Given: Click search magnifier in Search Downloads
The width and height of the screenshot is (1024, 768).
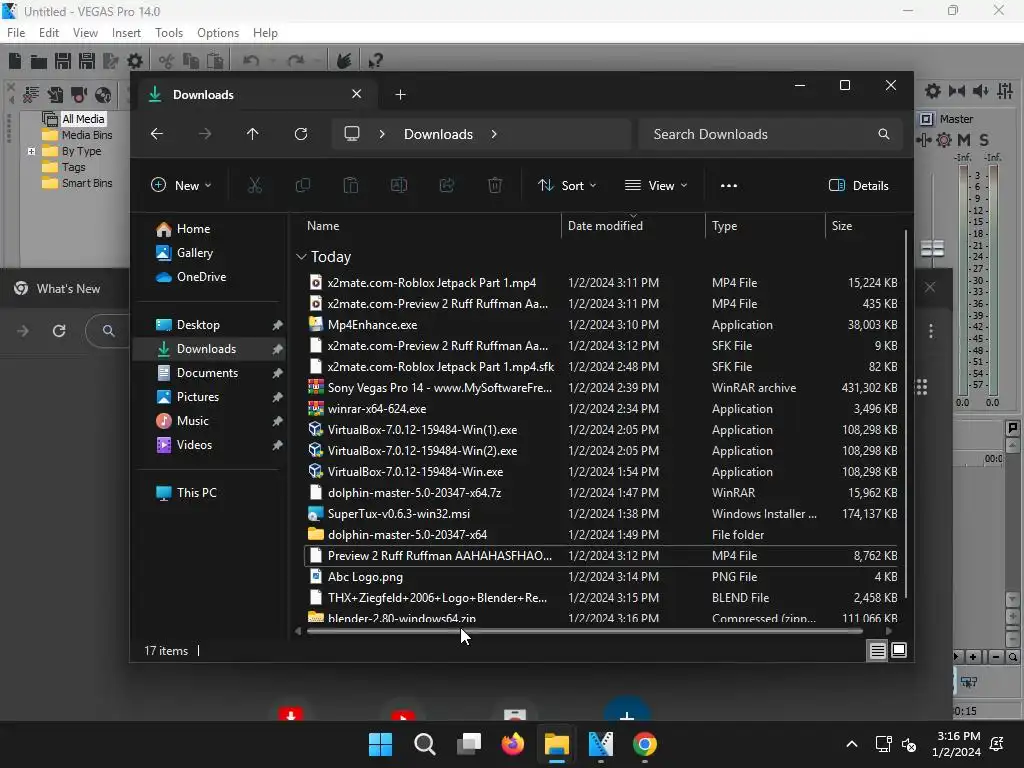Looking at the screenshot, I should pyautogui.click(x=884, y=134).
